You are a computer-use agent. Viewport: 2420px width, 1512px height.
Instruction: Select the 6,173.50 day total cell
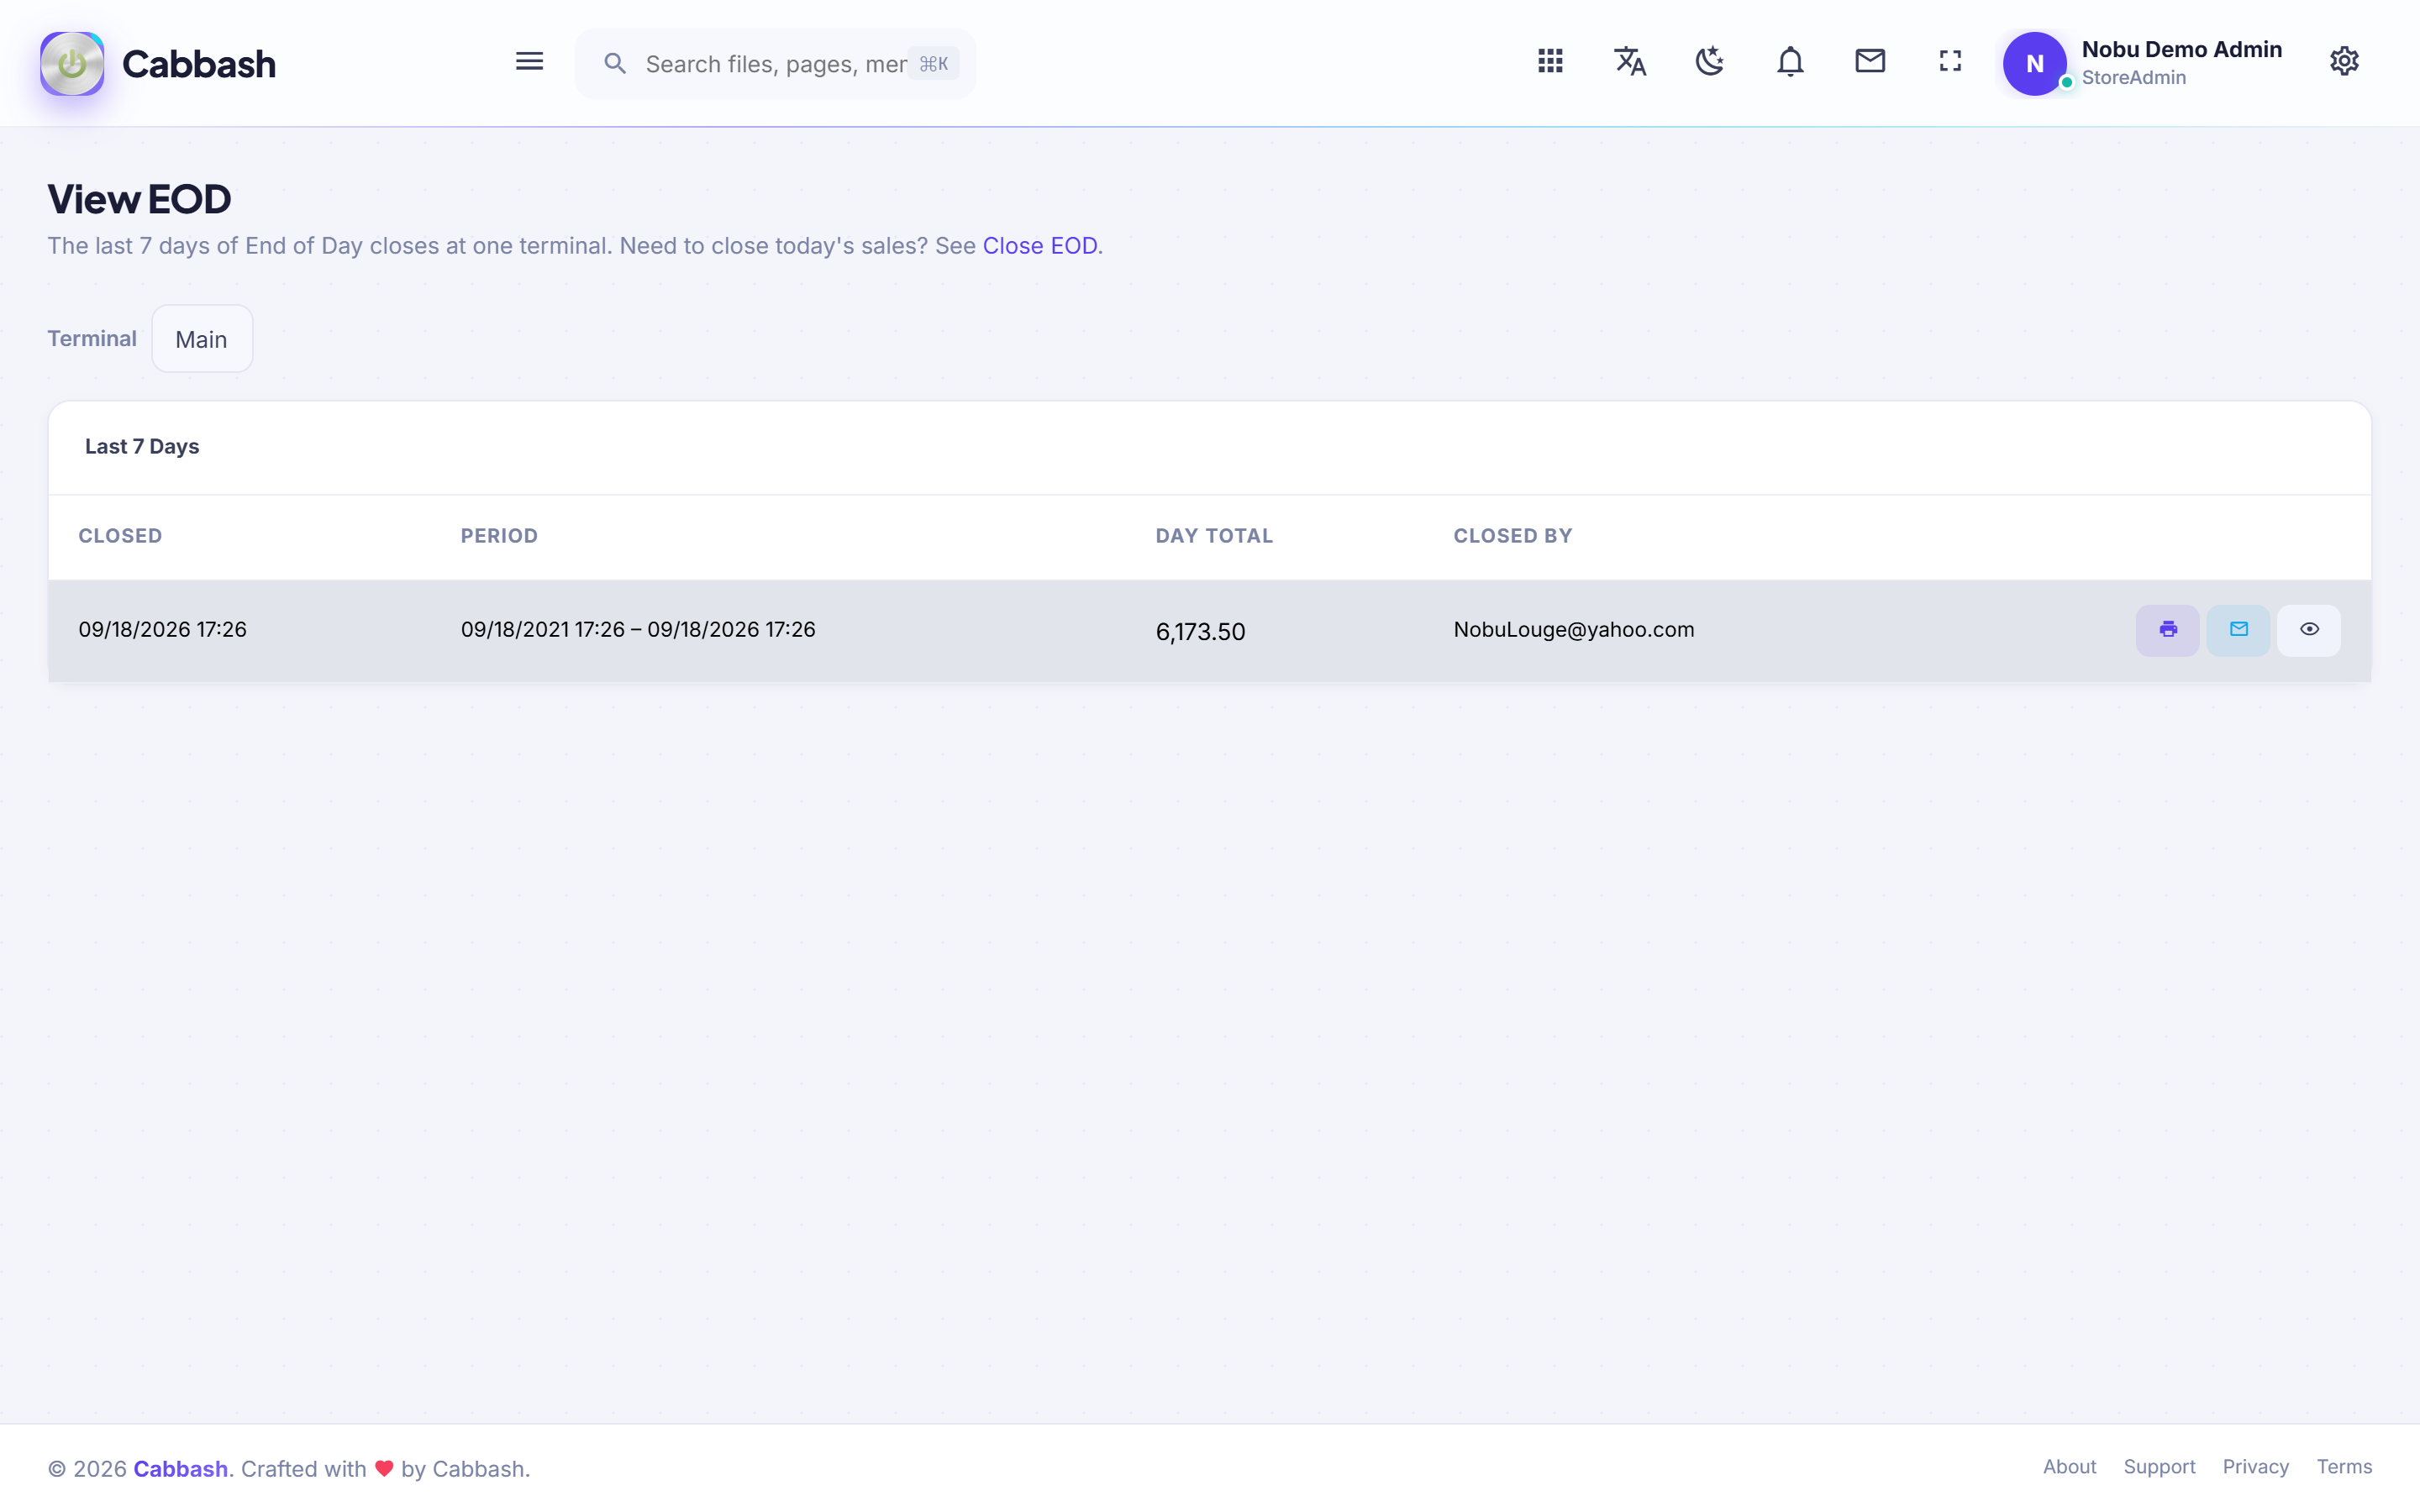tap(1200, 632)
